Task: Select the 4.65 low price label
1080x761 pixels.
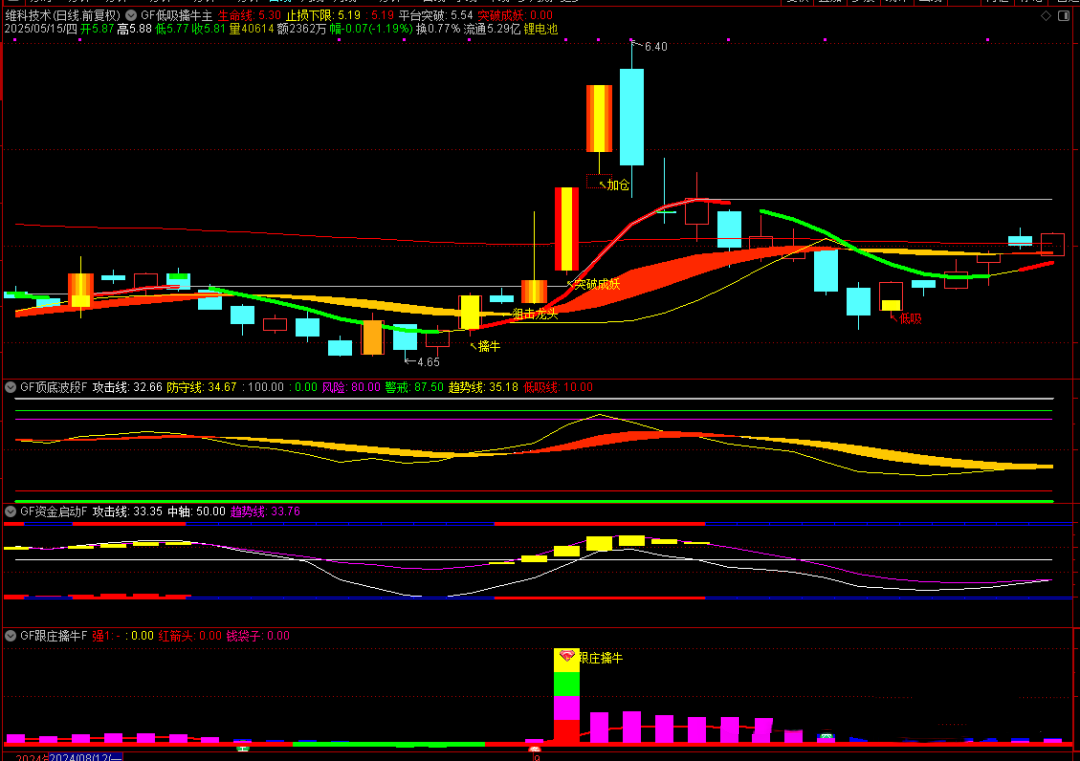Action: pyautogui.click(x=428, y=362)
